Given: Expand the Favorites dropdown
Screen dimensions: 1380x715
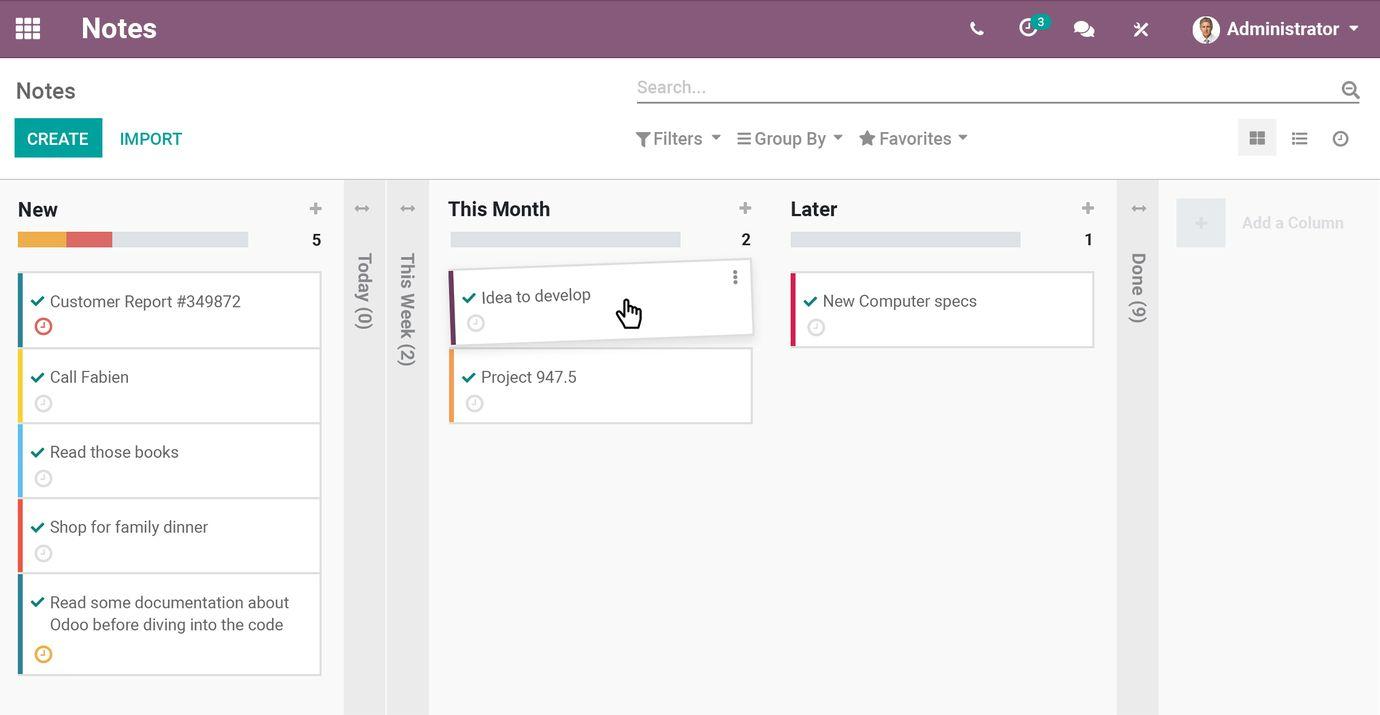Looking at the screenshot, I should click(x=914, y=139).
